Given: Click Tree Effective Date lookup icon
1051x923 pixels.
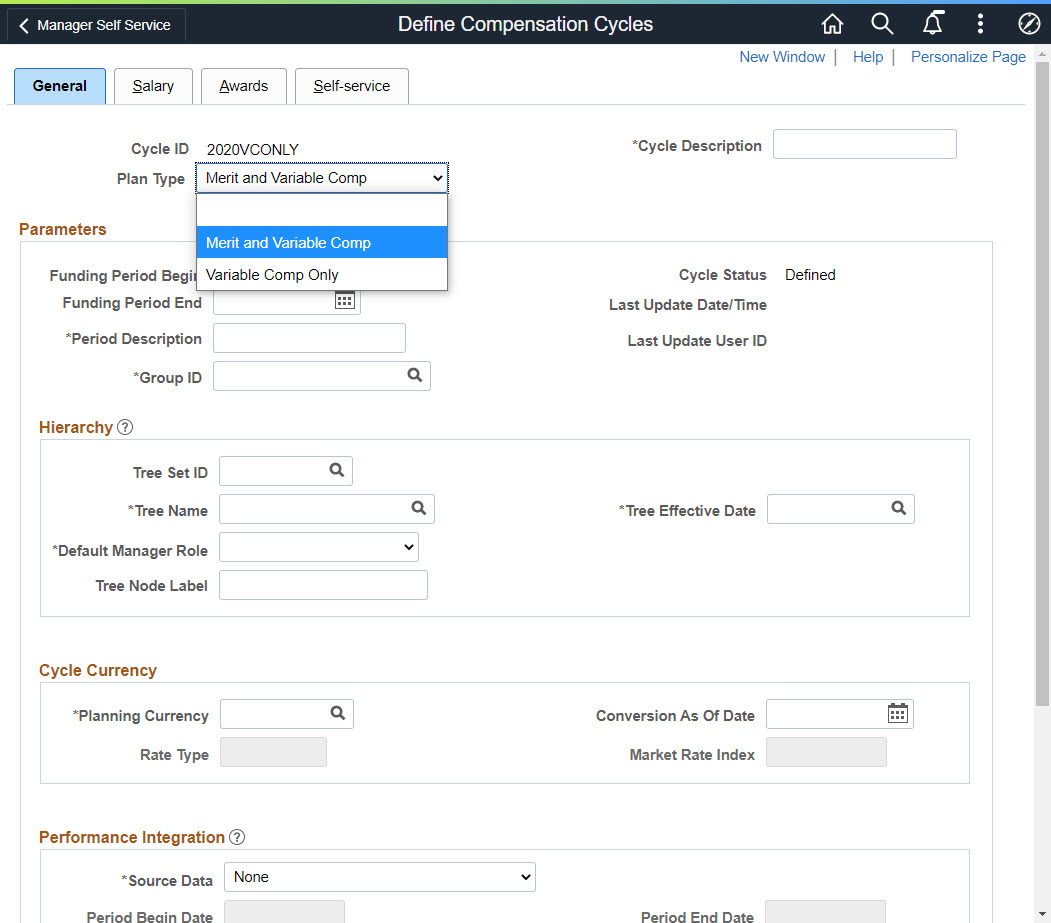Looking at the screenshot, I should click(x=899, y=509).
